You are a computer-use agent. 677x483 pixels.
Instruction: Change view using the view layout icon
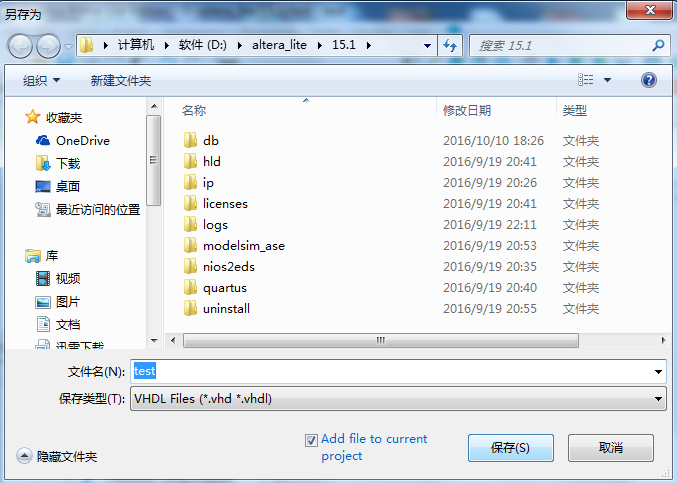pyautogui.click(x=585, y=79)
